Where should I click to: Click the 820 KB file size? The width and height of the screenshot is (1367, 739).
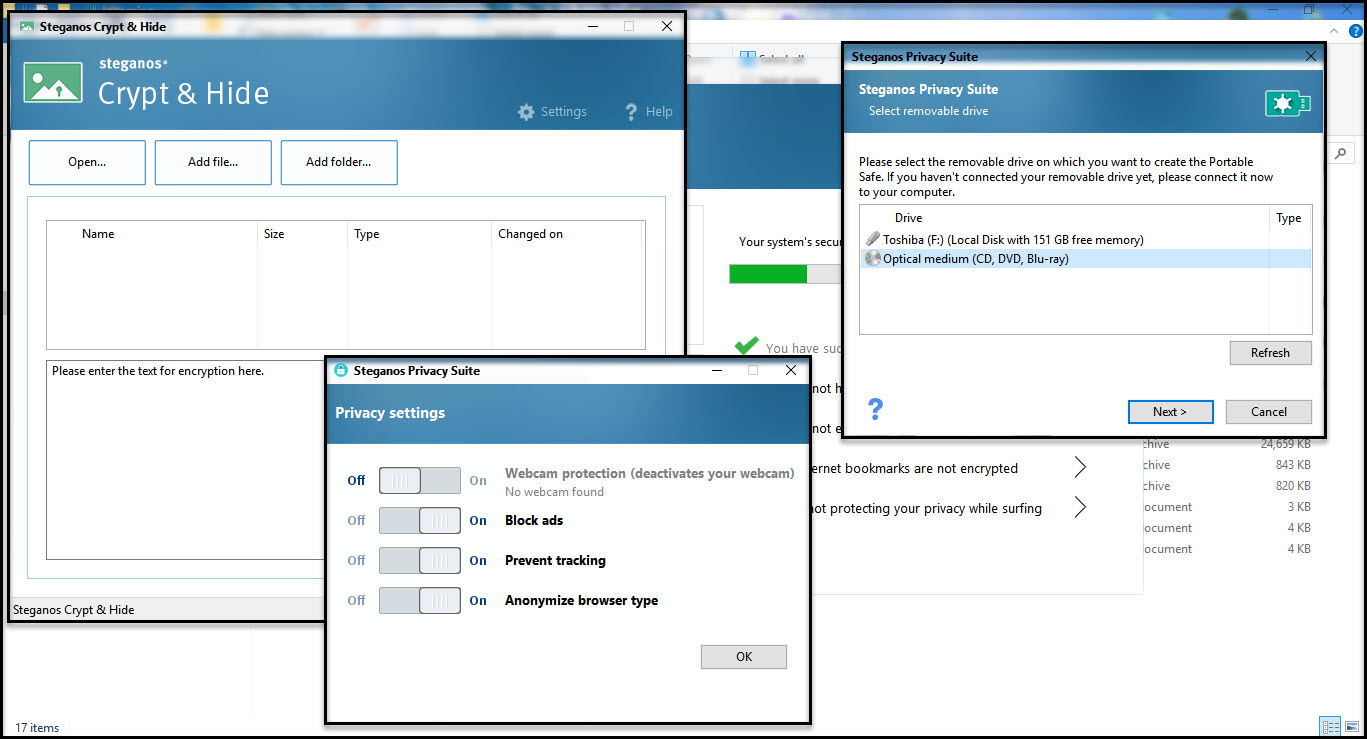pos(1291,485)
